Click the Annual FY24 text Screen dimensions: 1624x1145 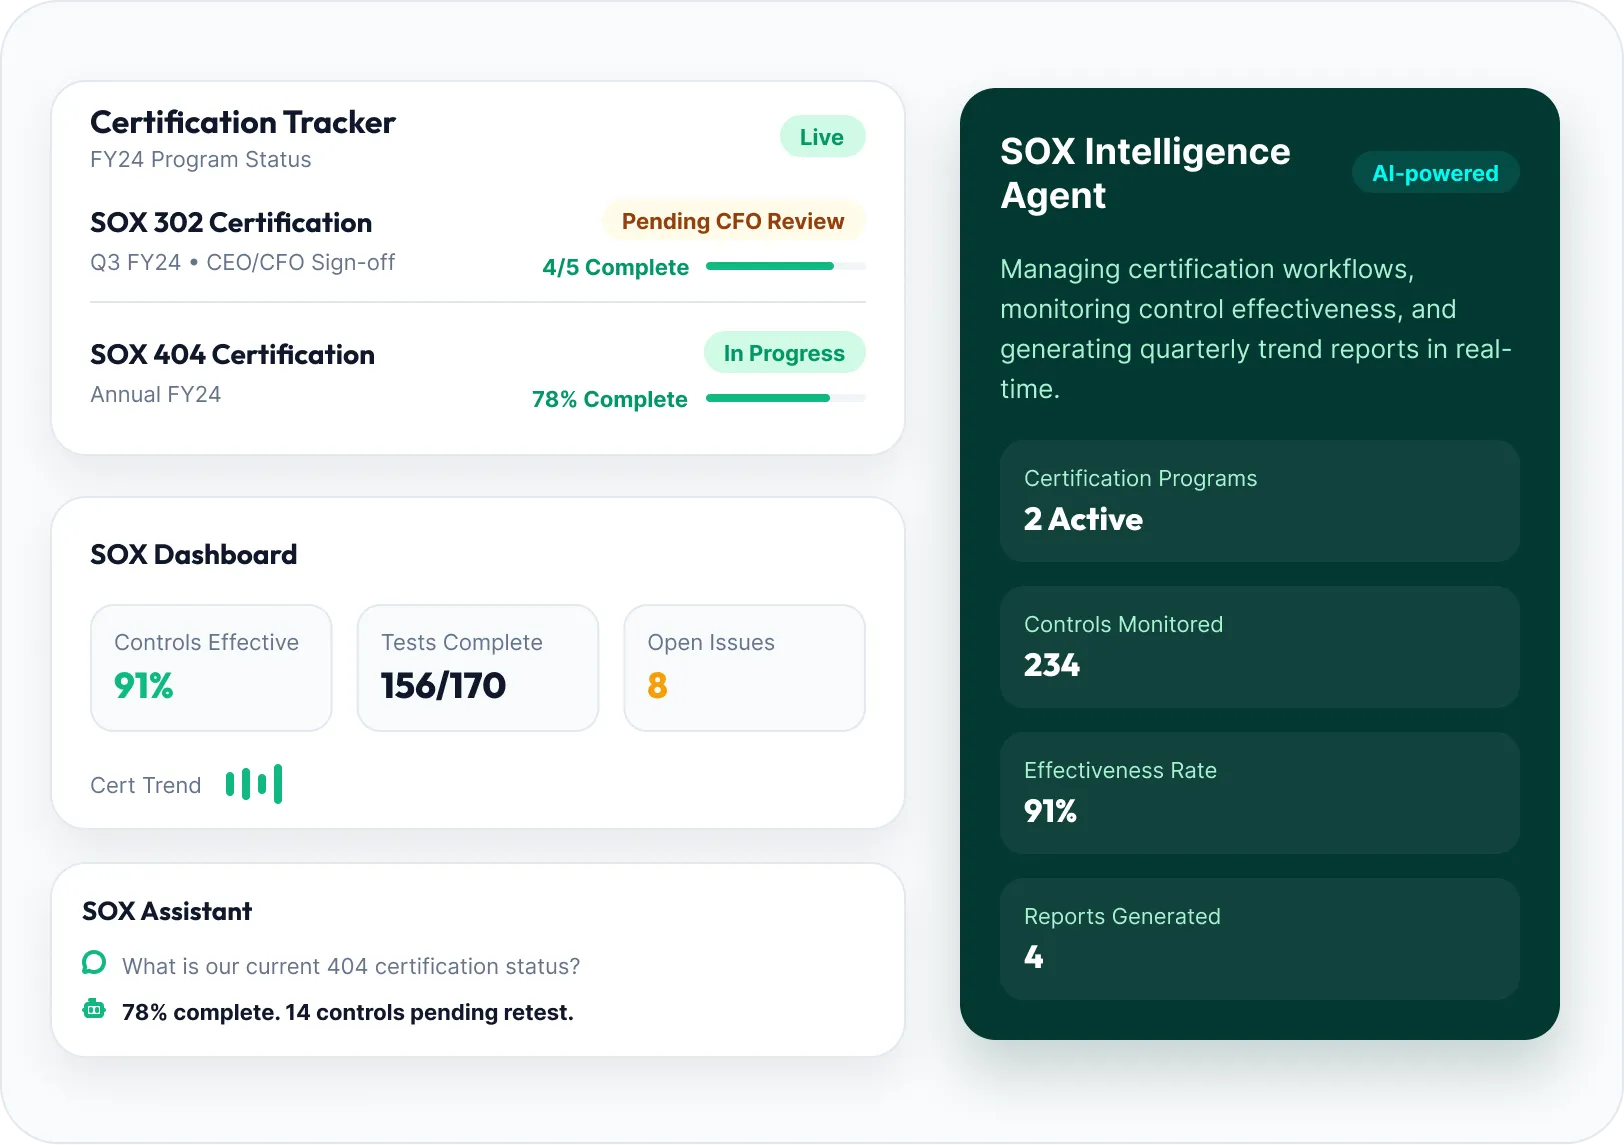coord(155,394)
